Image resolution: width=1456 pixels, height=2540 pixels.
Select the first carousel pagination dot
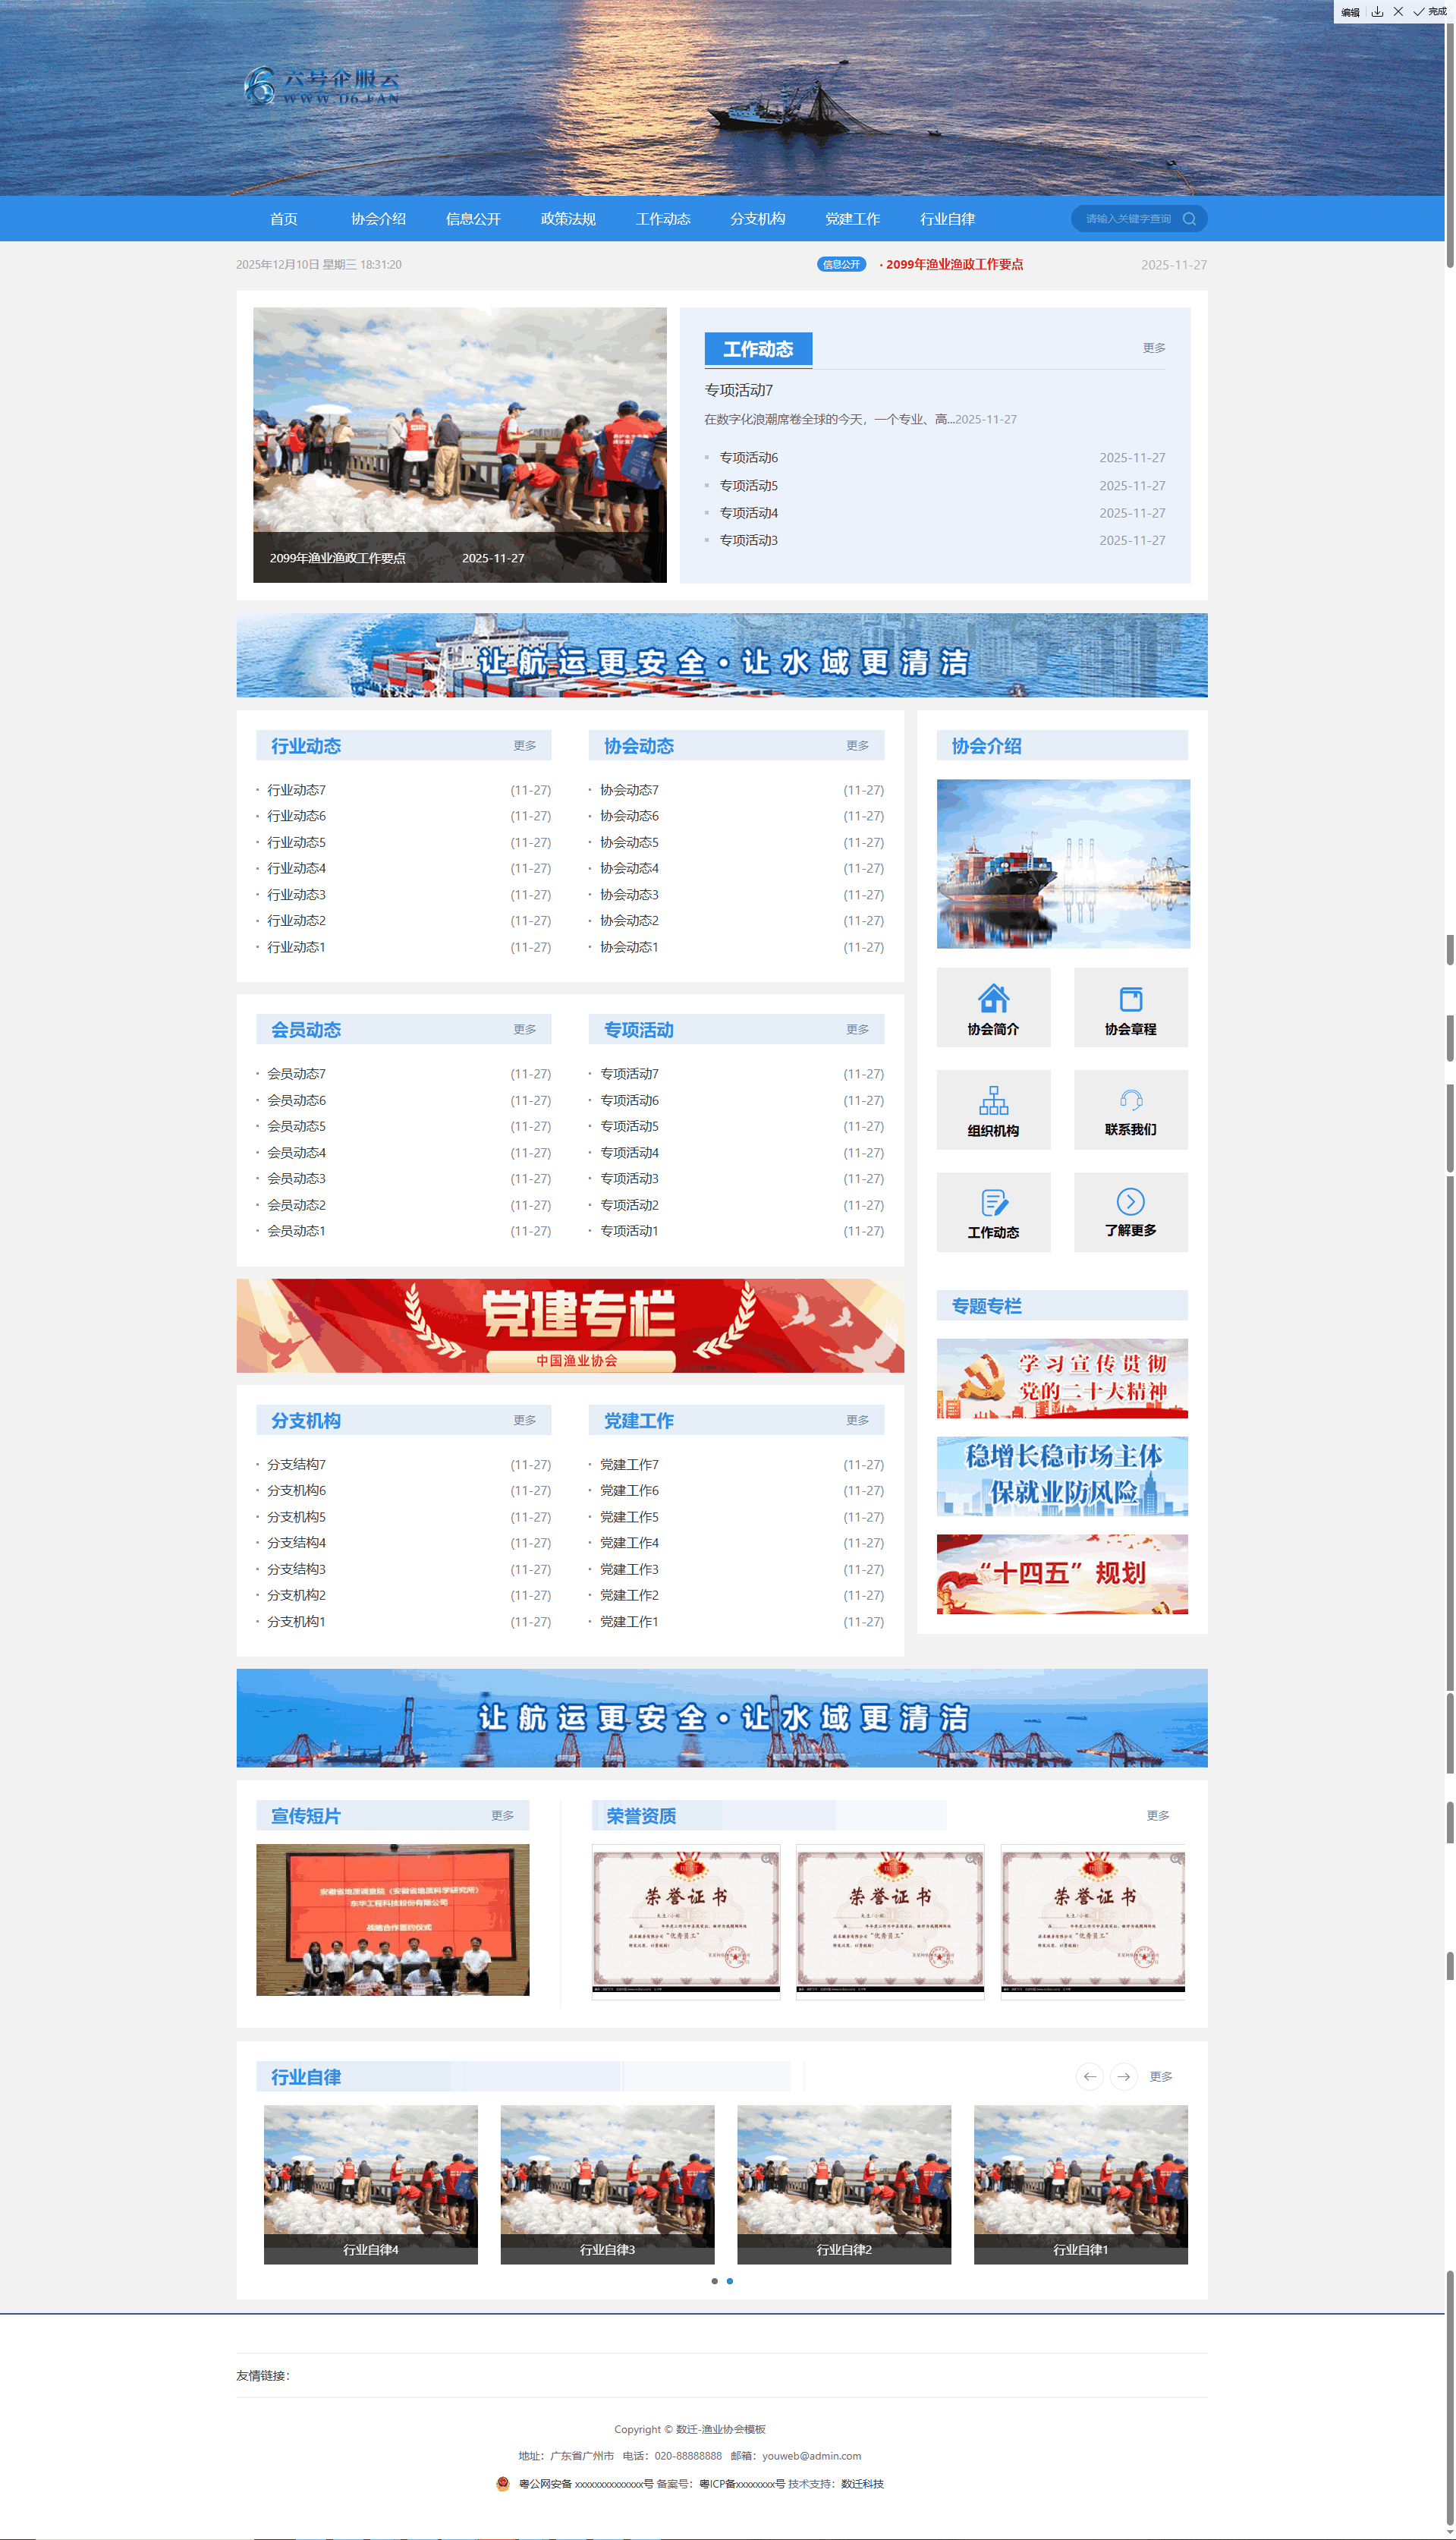pos(714,2281)
